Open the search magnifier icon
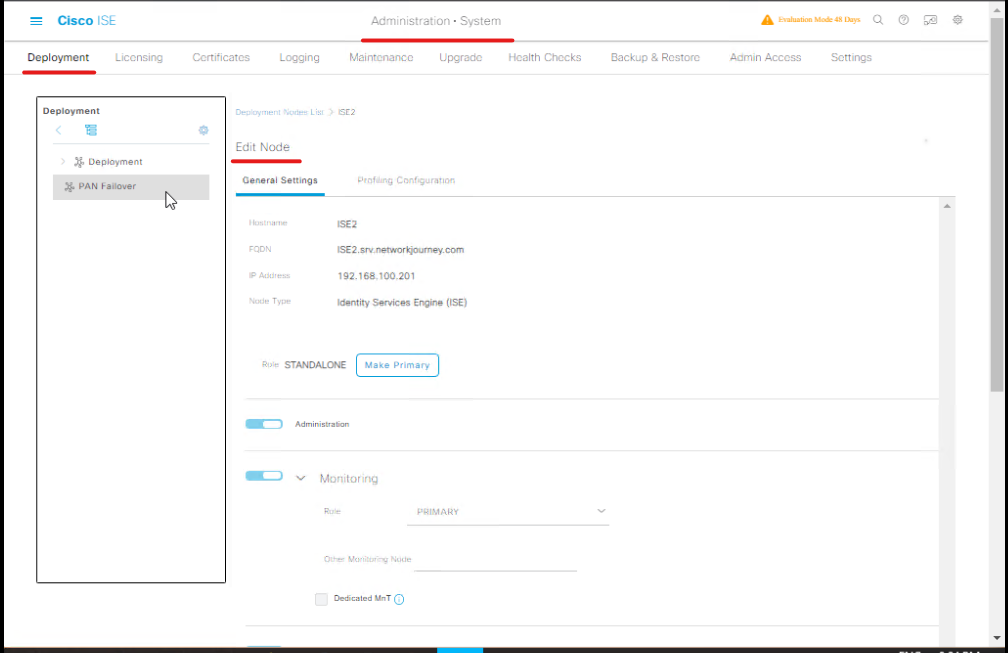Screen dimensions: 1008x653 coord(878,20)
